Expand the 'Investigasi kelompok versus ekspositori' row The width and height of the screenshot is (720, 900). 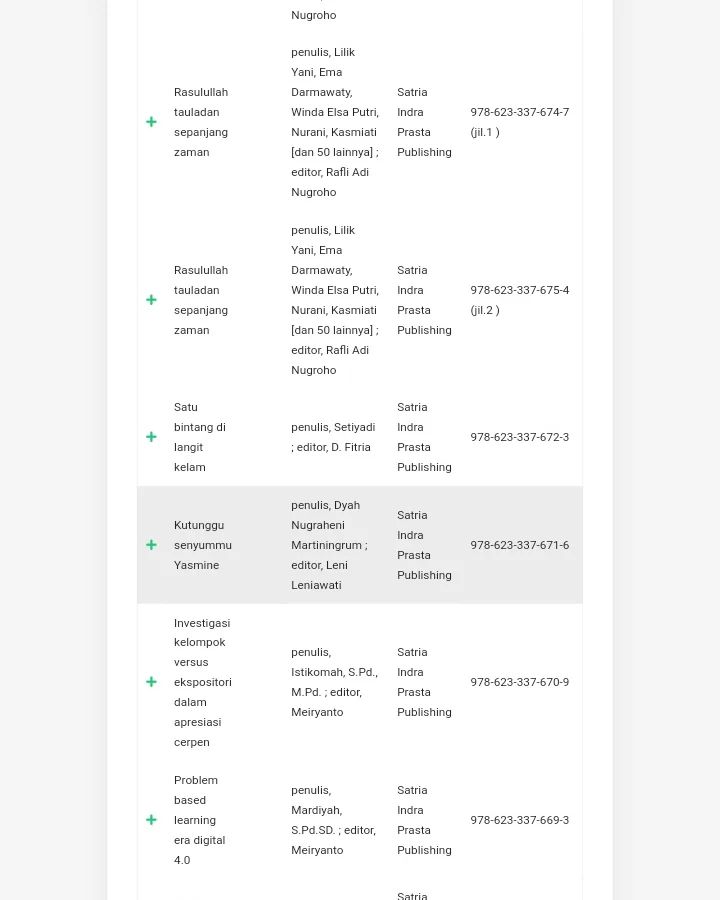151,682
